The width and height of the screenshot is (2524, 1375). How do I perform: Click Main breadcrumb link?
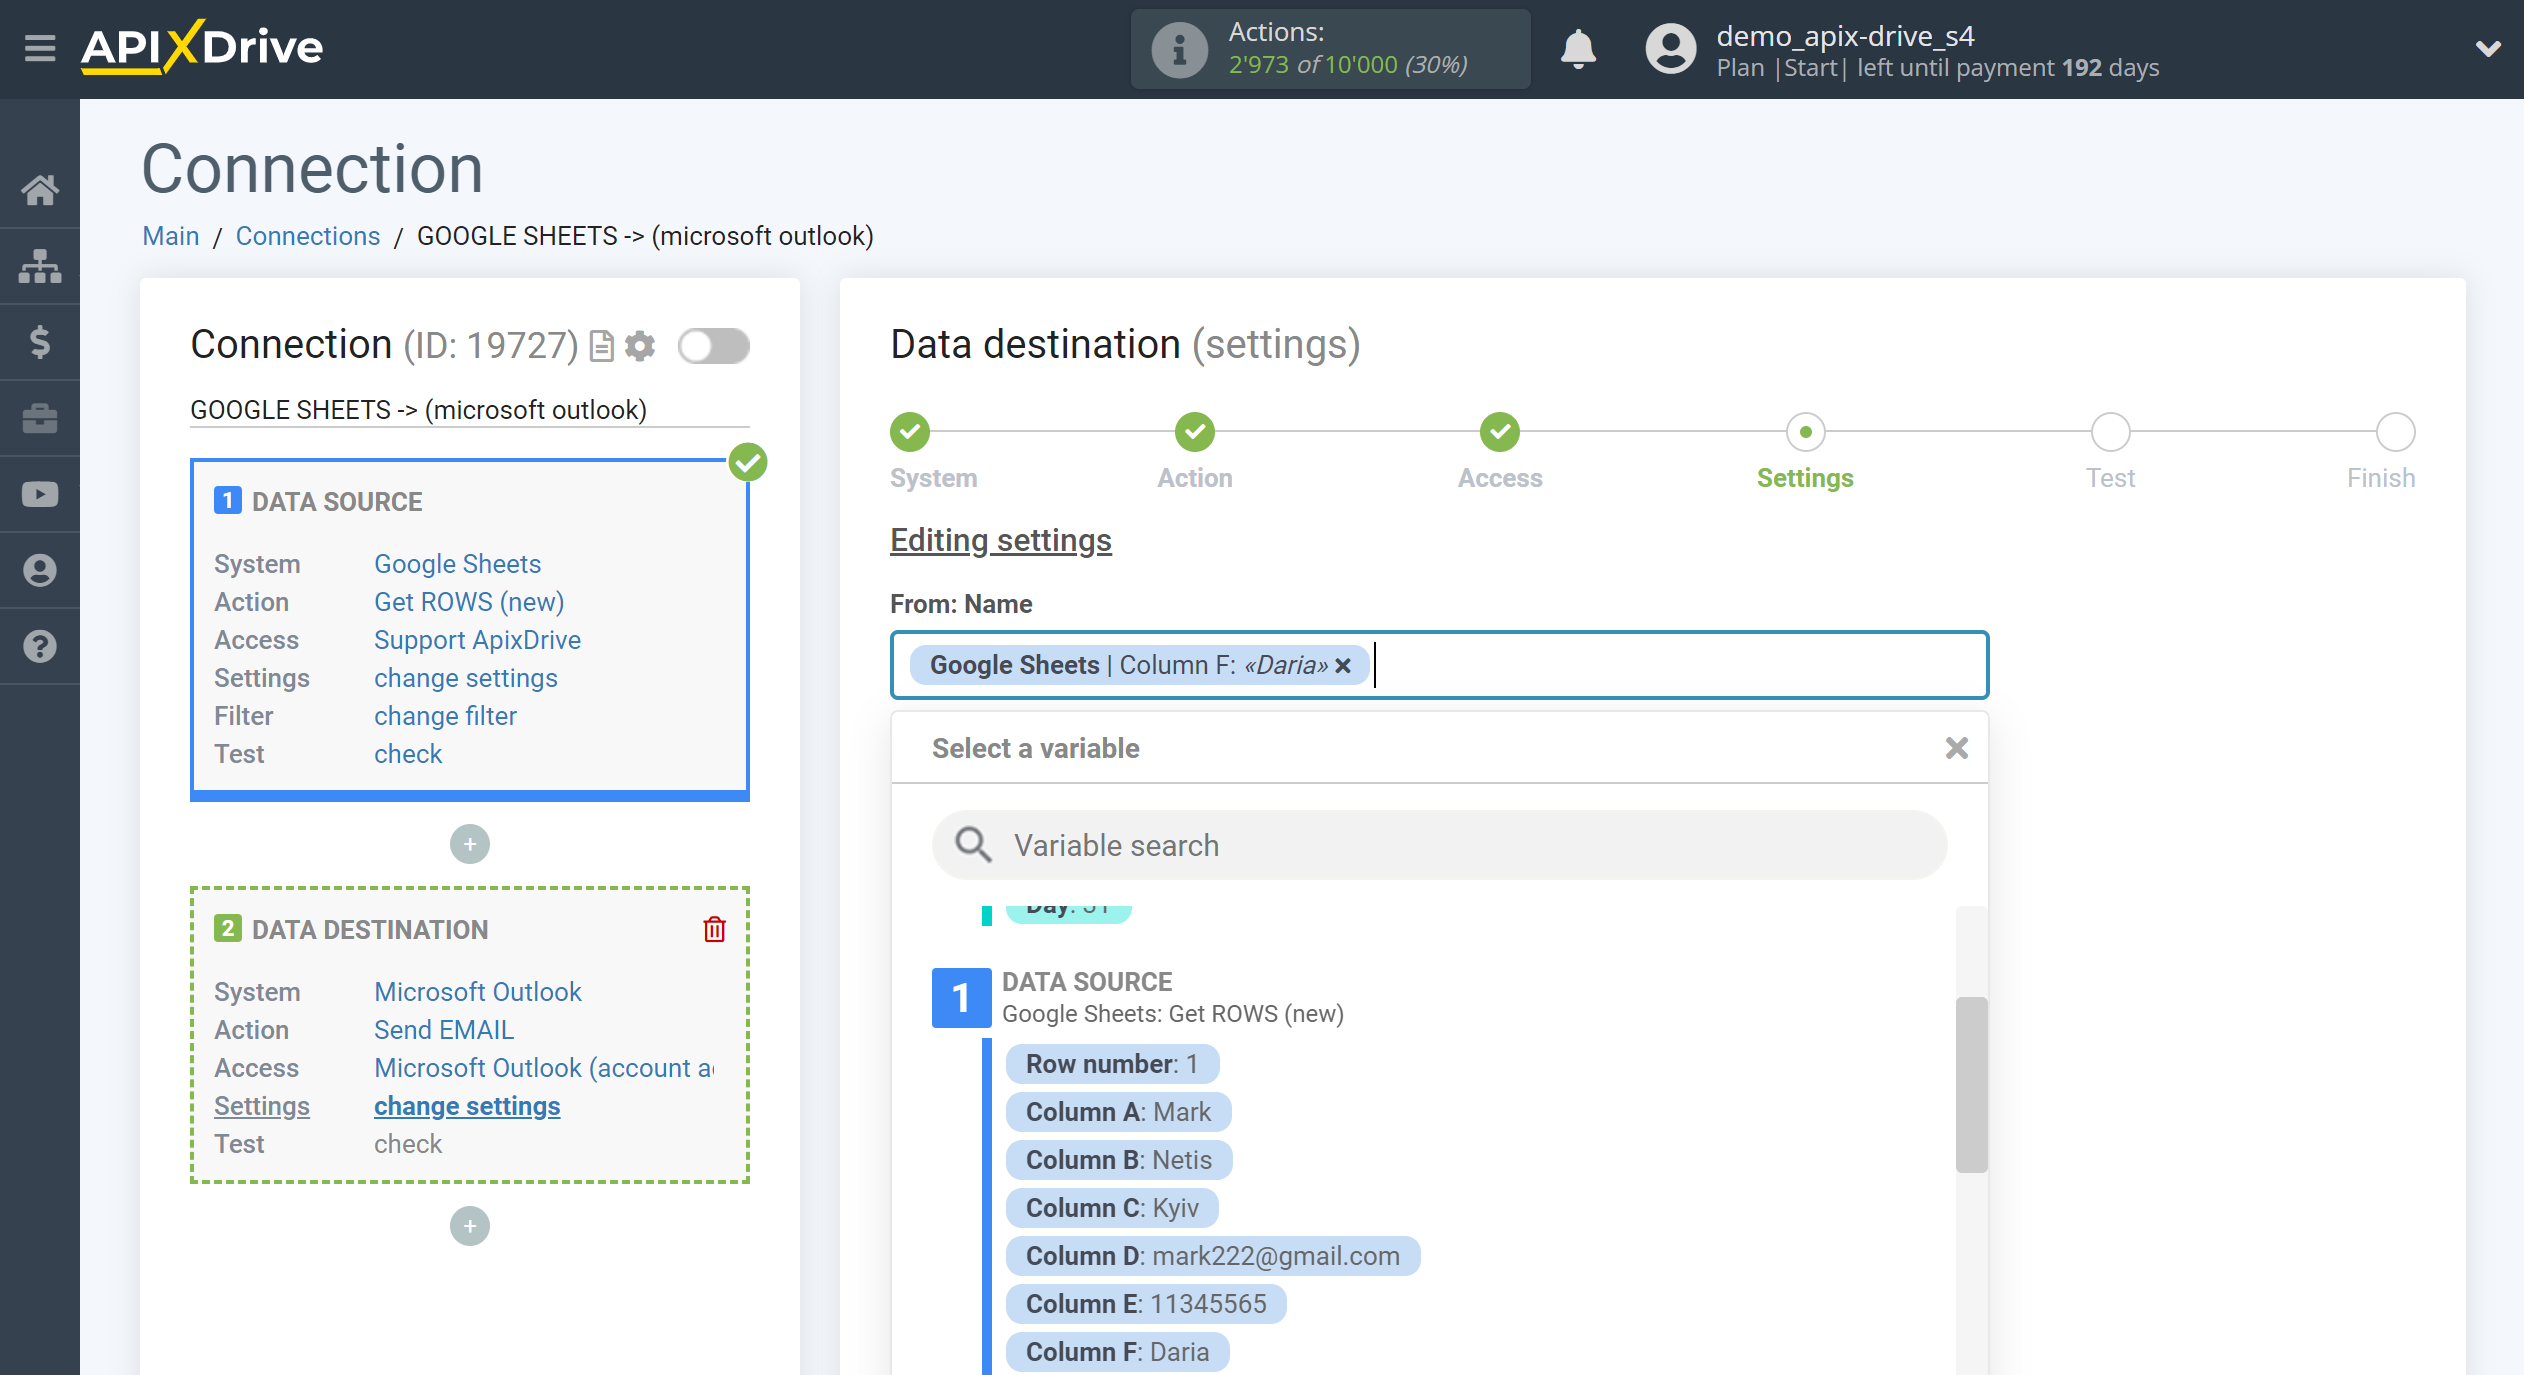coord(171,236)
